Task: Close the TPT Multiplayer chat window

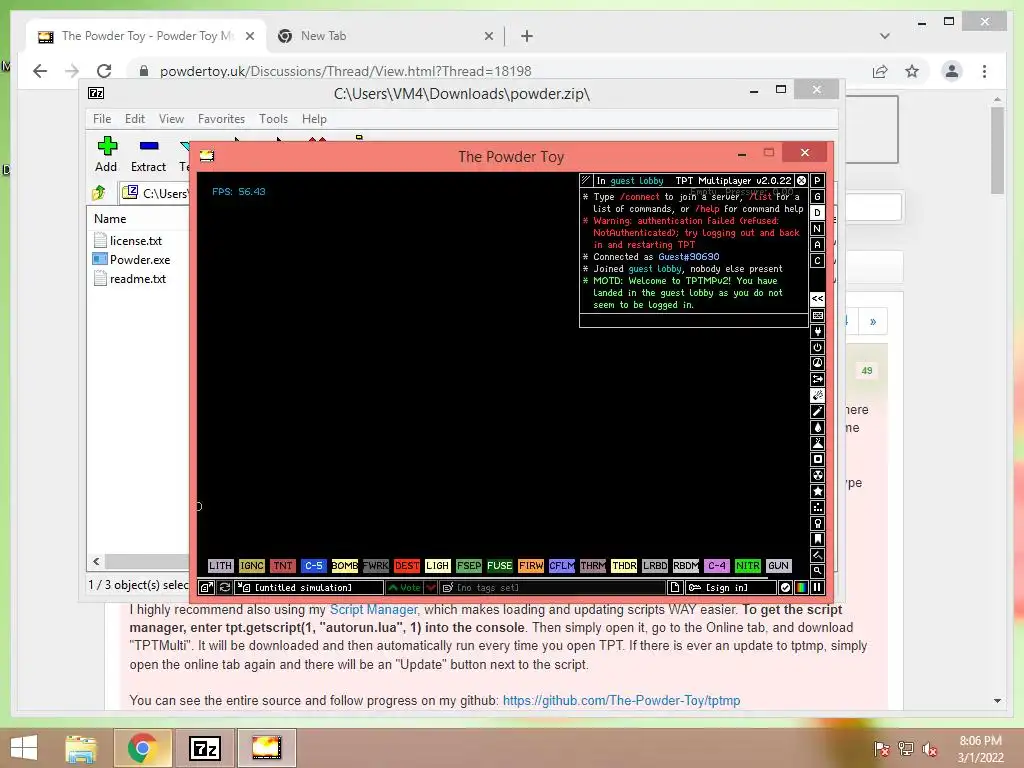Action: coord(801,181)
